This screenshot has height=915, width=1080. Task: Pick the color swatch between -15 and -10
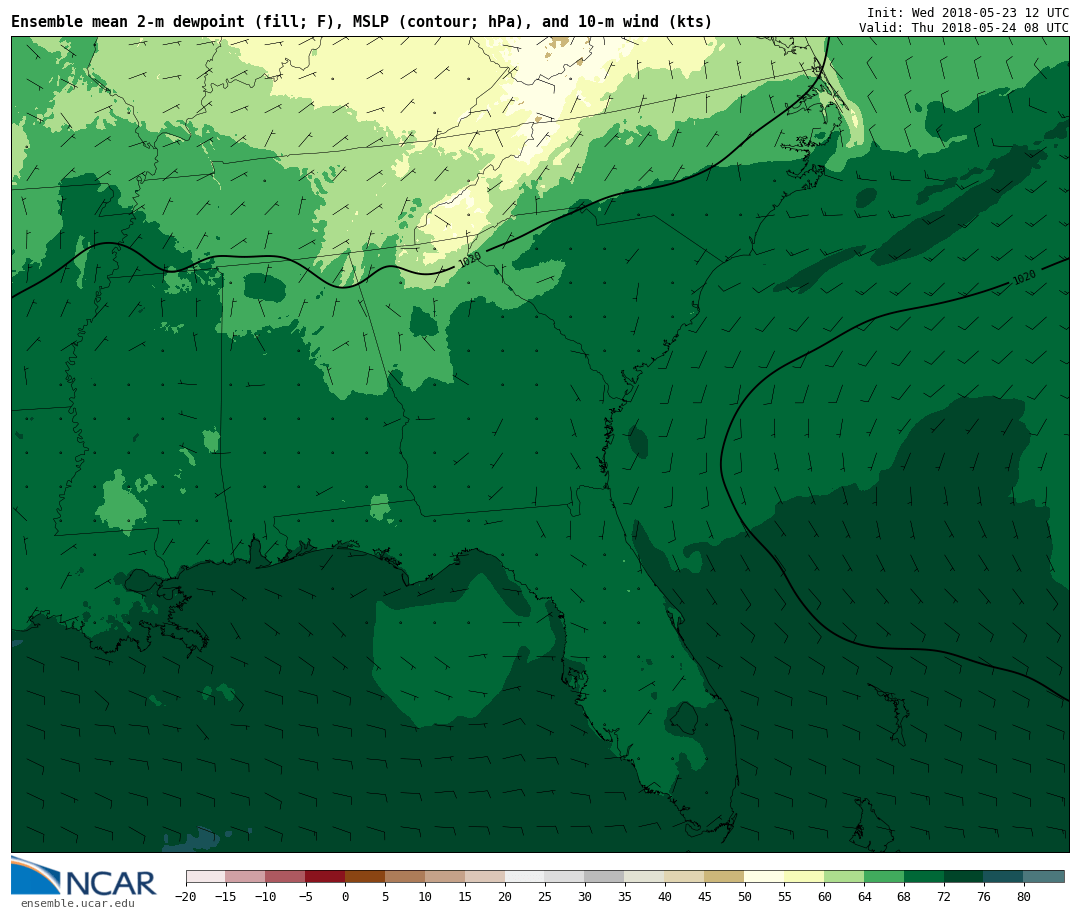(x=245, y=877)
